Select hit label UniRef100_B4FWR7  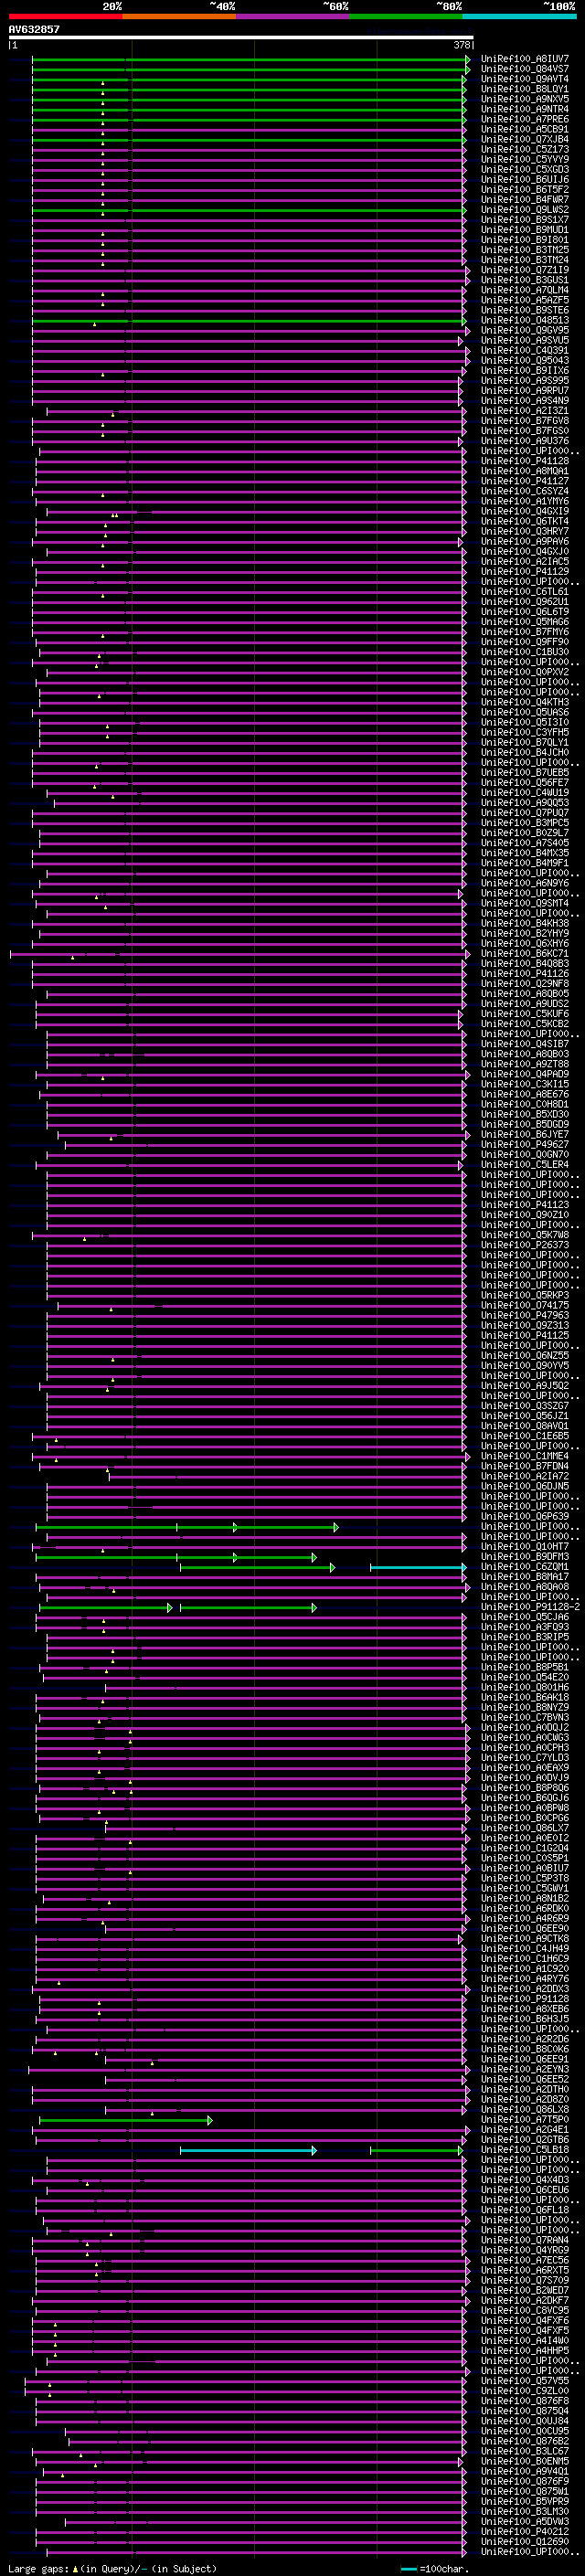[525, 199]
